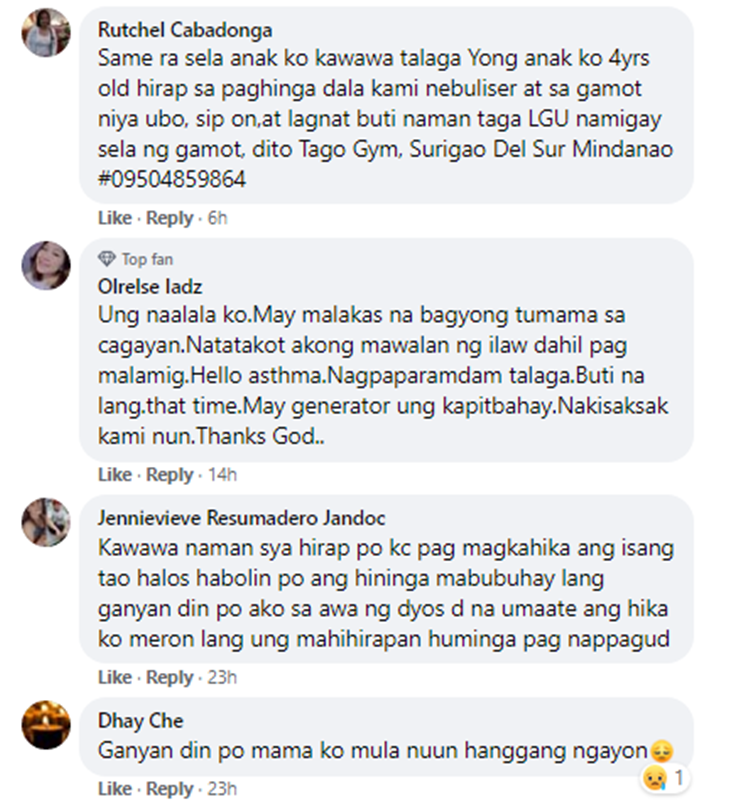
Task: Open Olrelse Iadz's profile picture
Action: click(x=46, y=265)
